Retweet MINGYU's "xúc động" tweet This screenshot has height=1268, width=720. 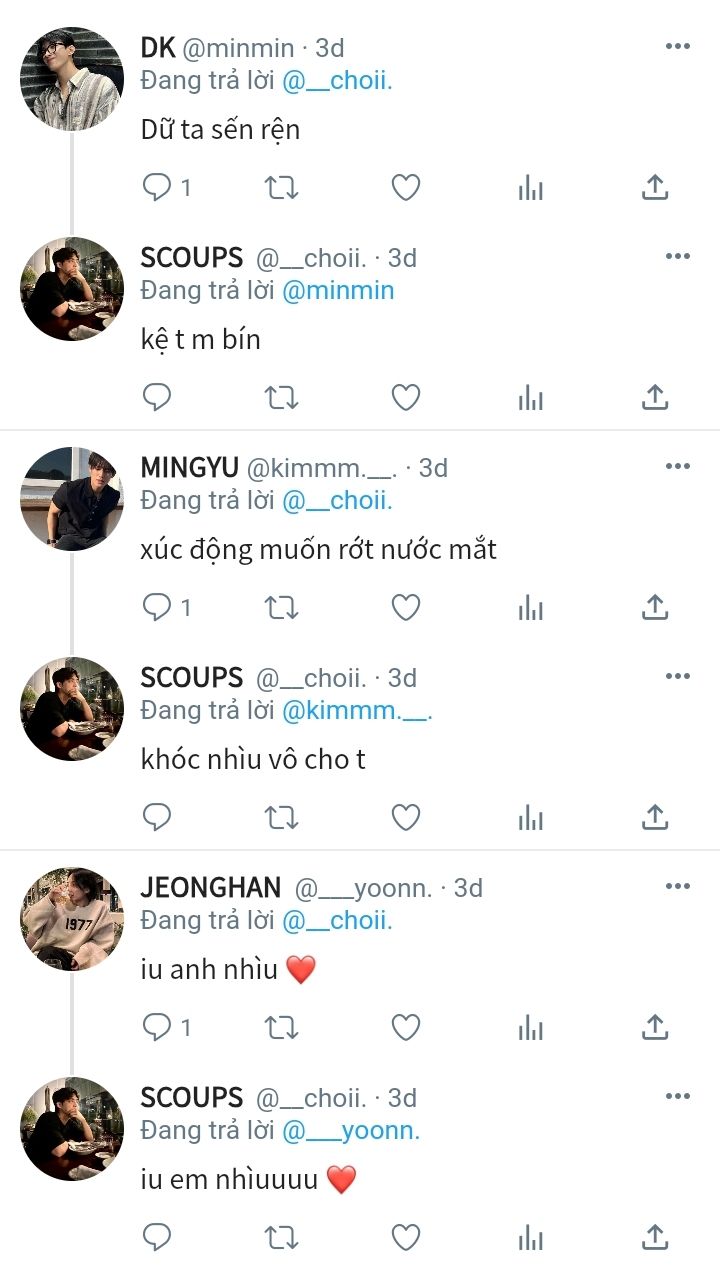tap(281, 607)
